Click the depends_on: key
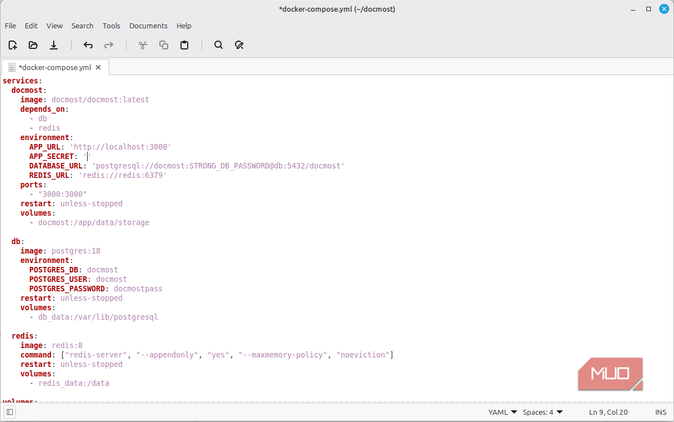 click(44, 109)
